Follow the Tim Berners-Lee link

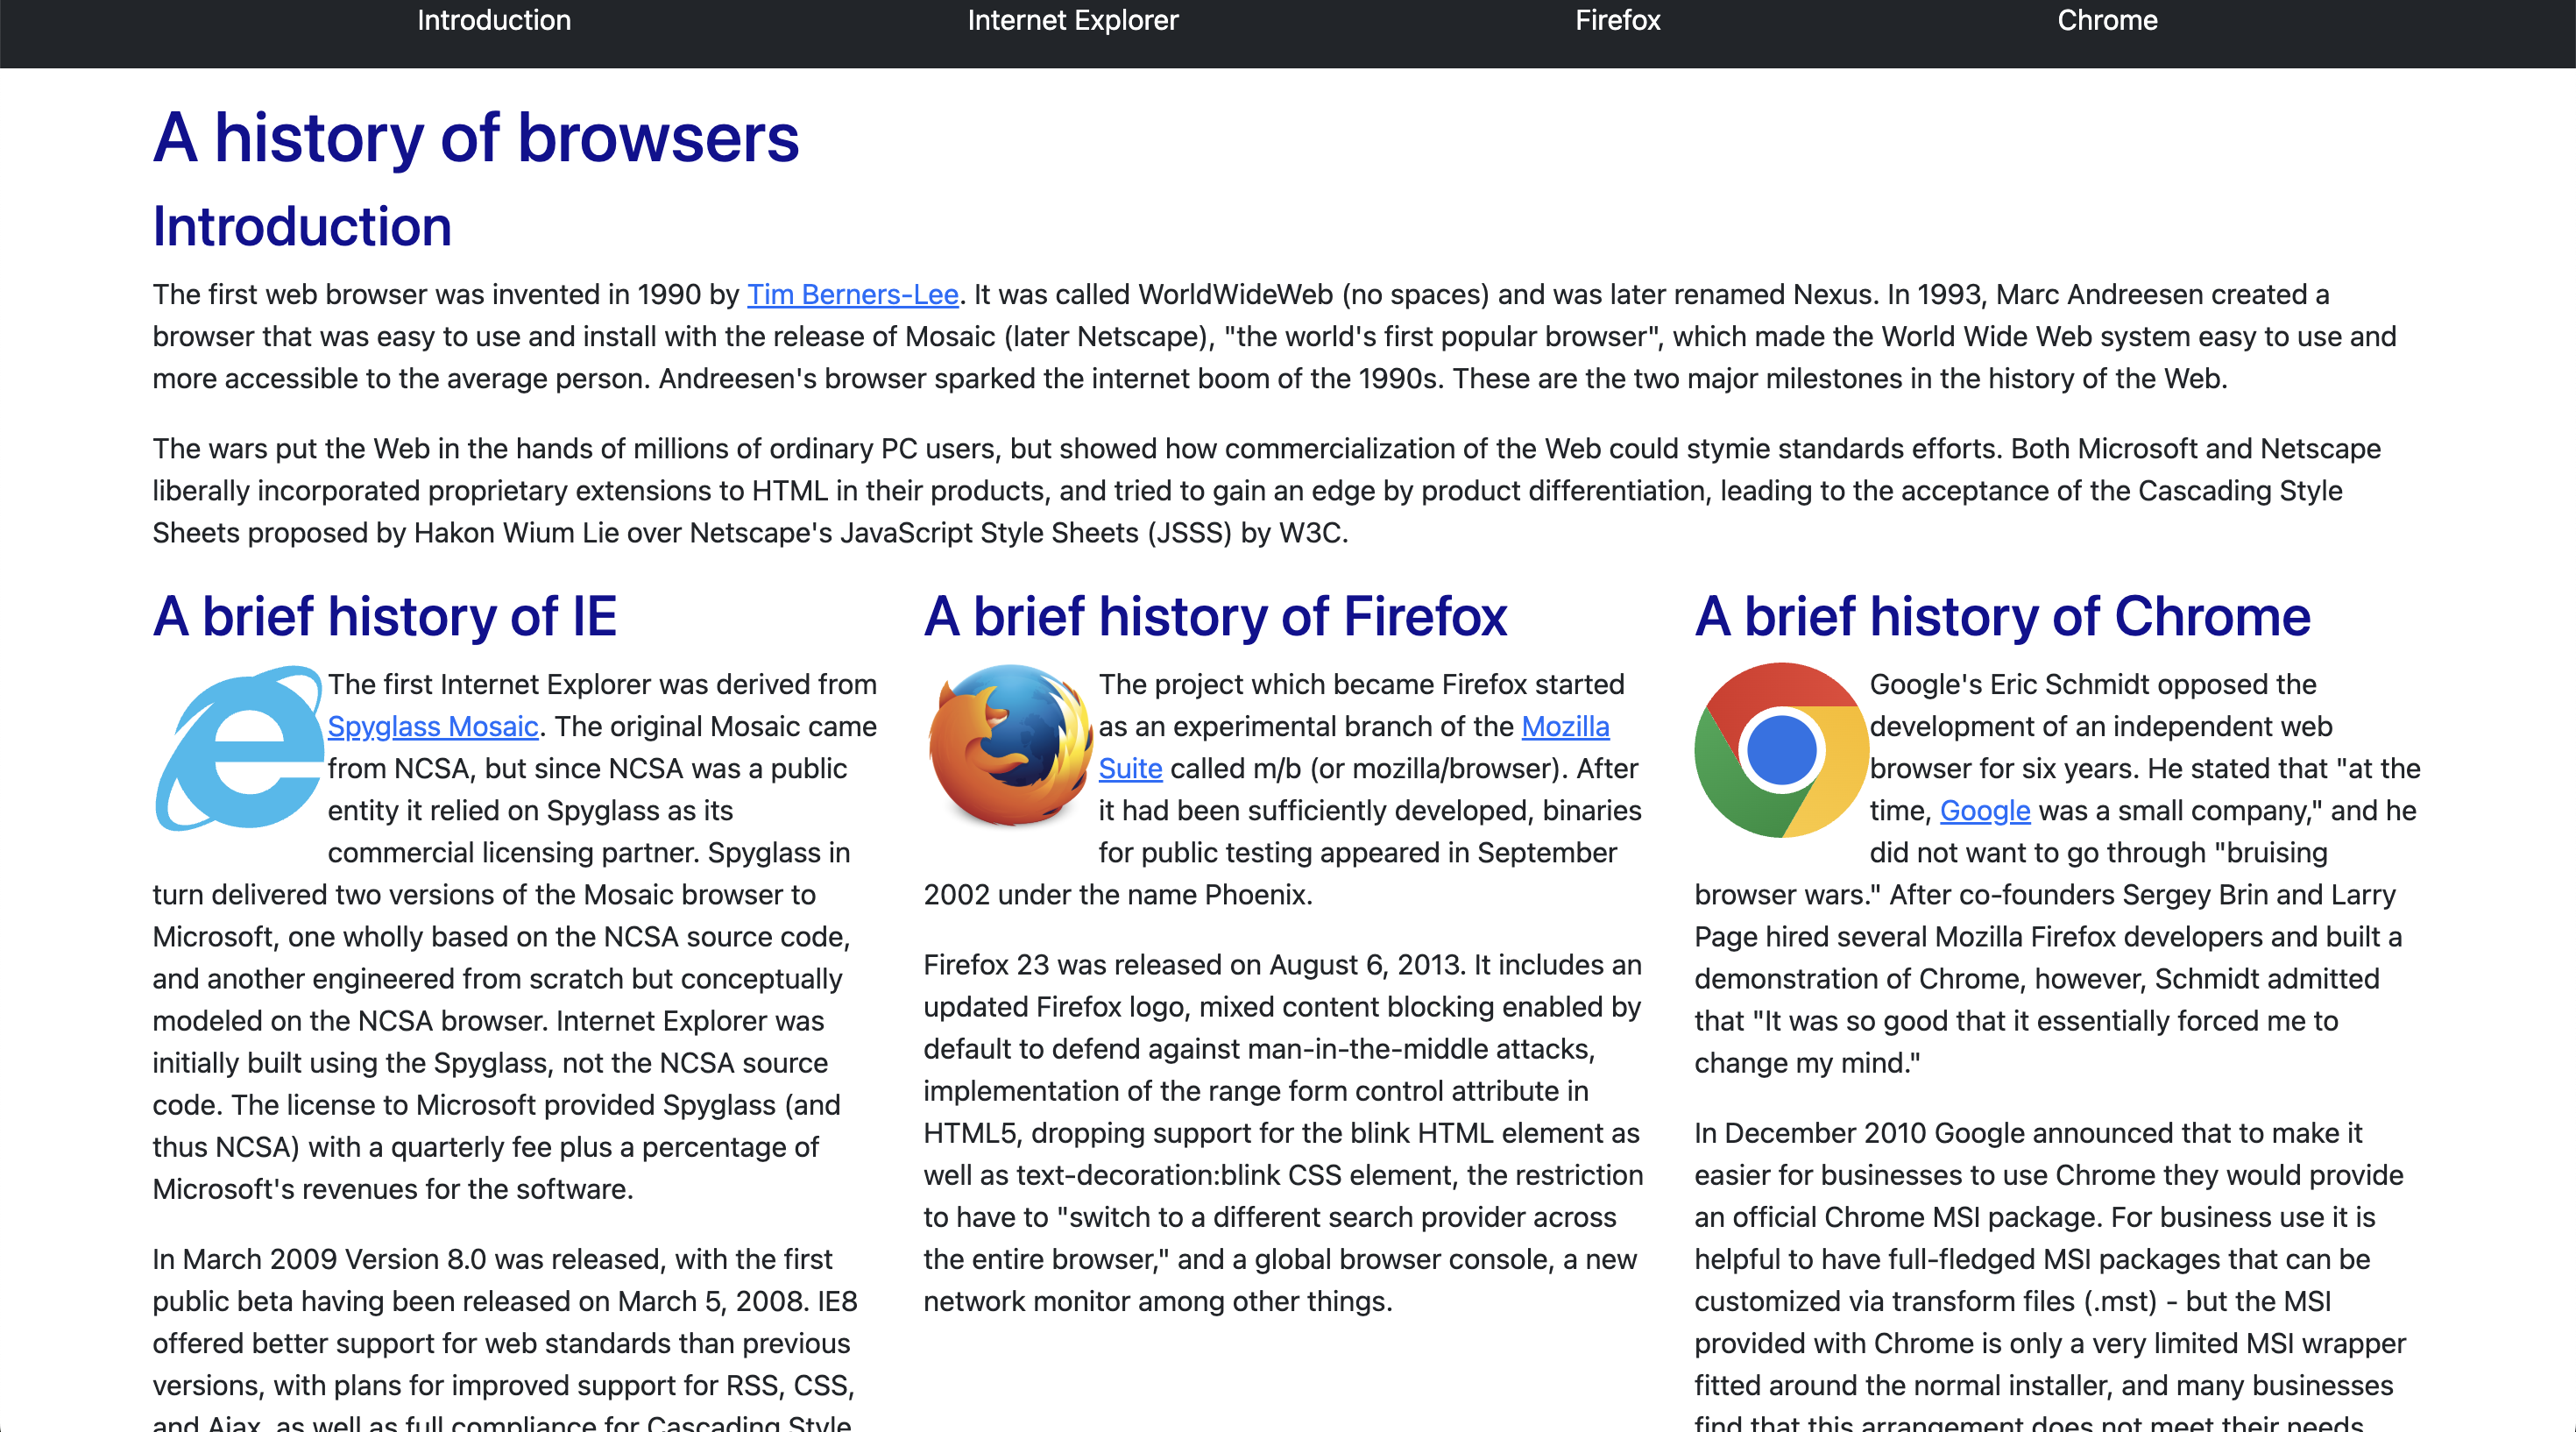[x=853, y=294]
